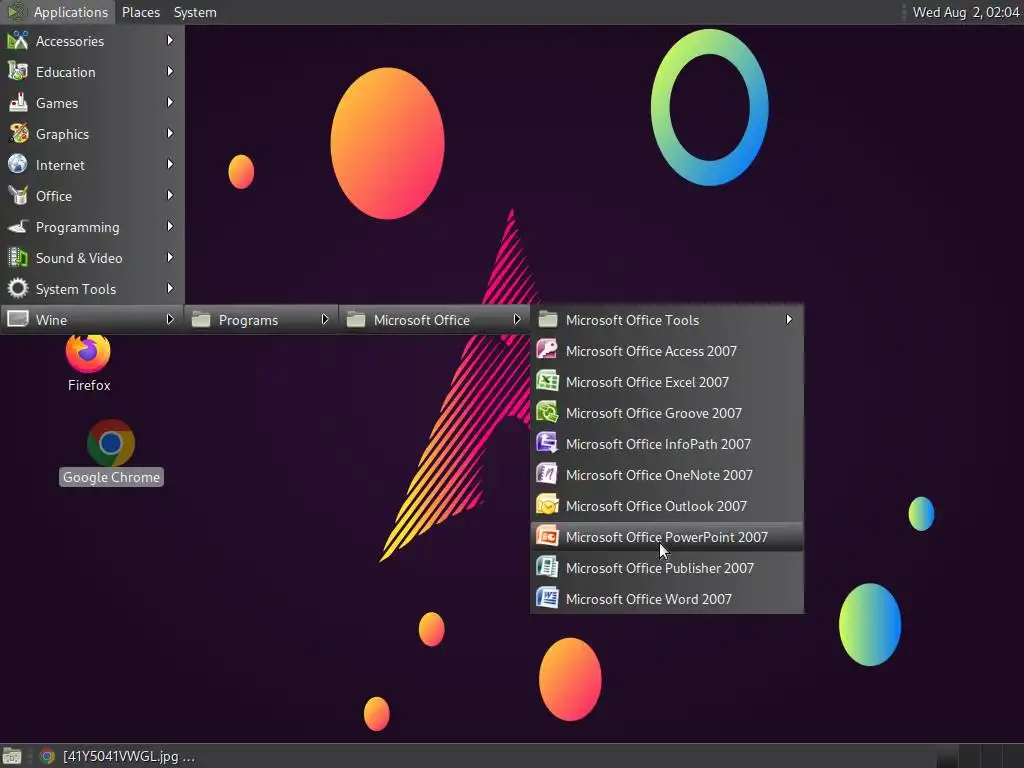
Task: Click the InfoPath 2007 icon
Action: coord(547,443)
